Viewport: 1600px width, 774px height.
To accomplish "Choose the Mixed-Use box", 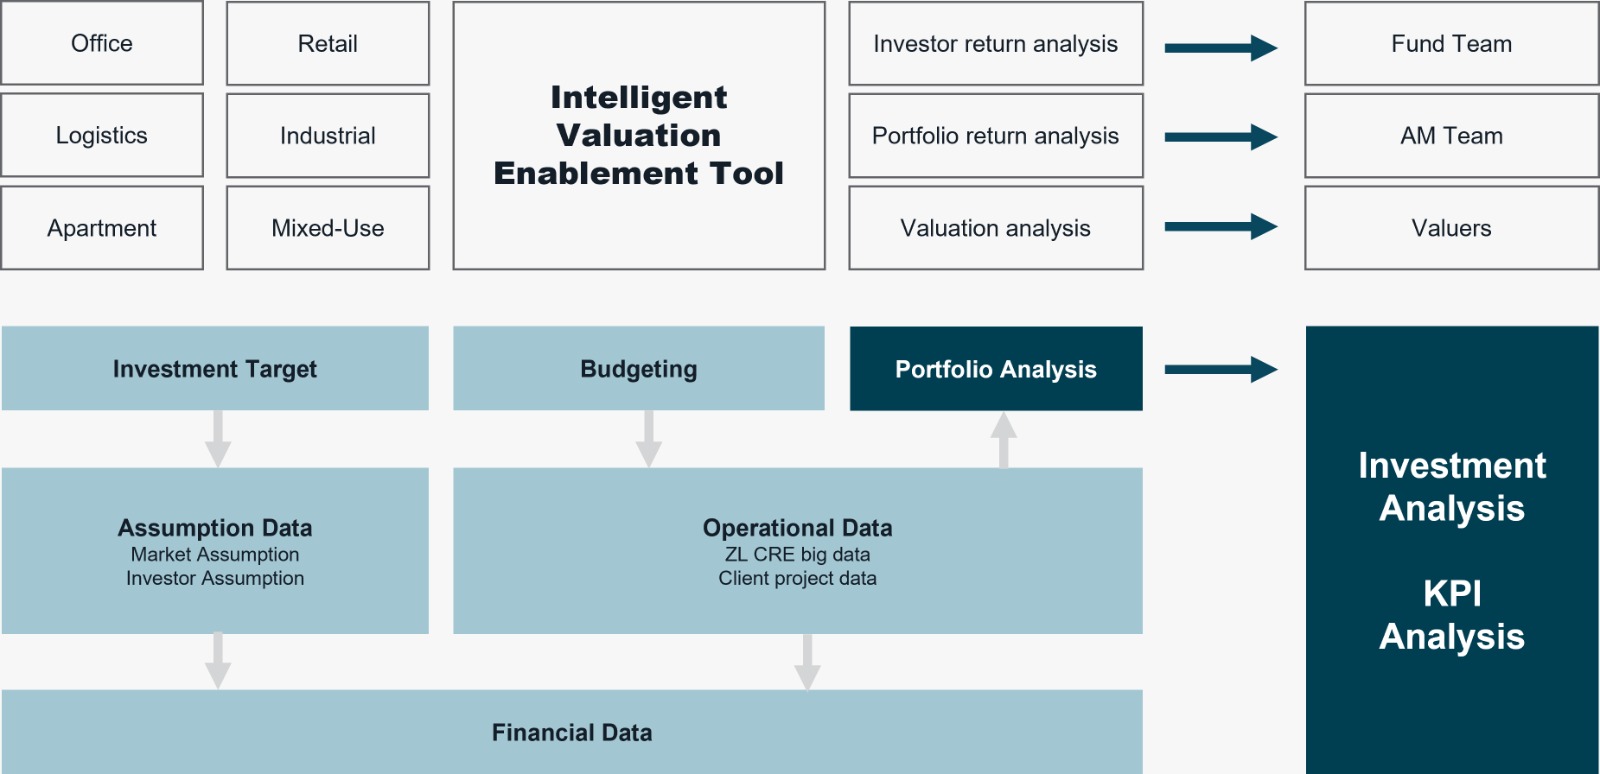I will click(328, 228).
